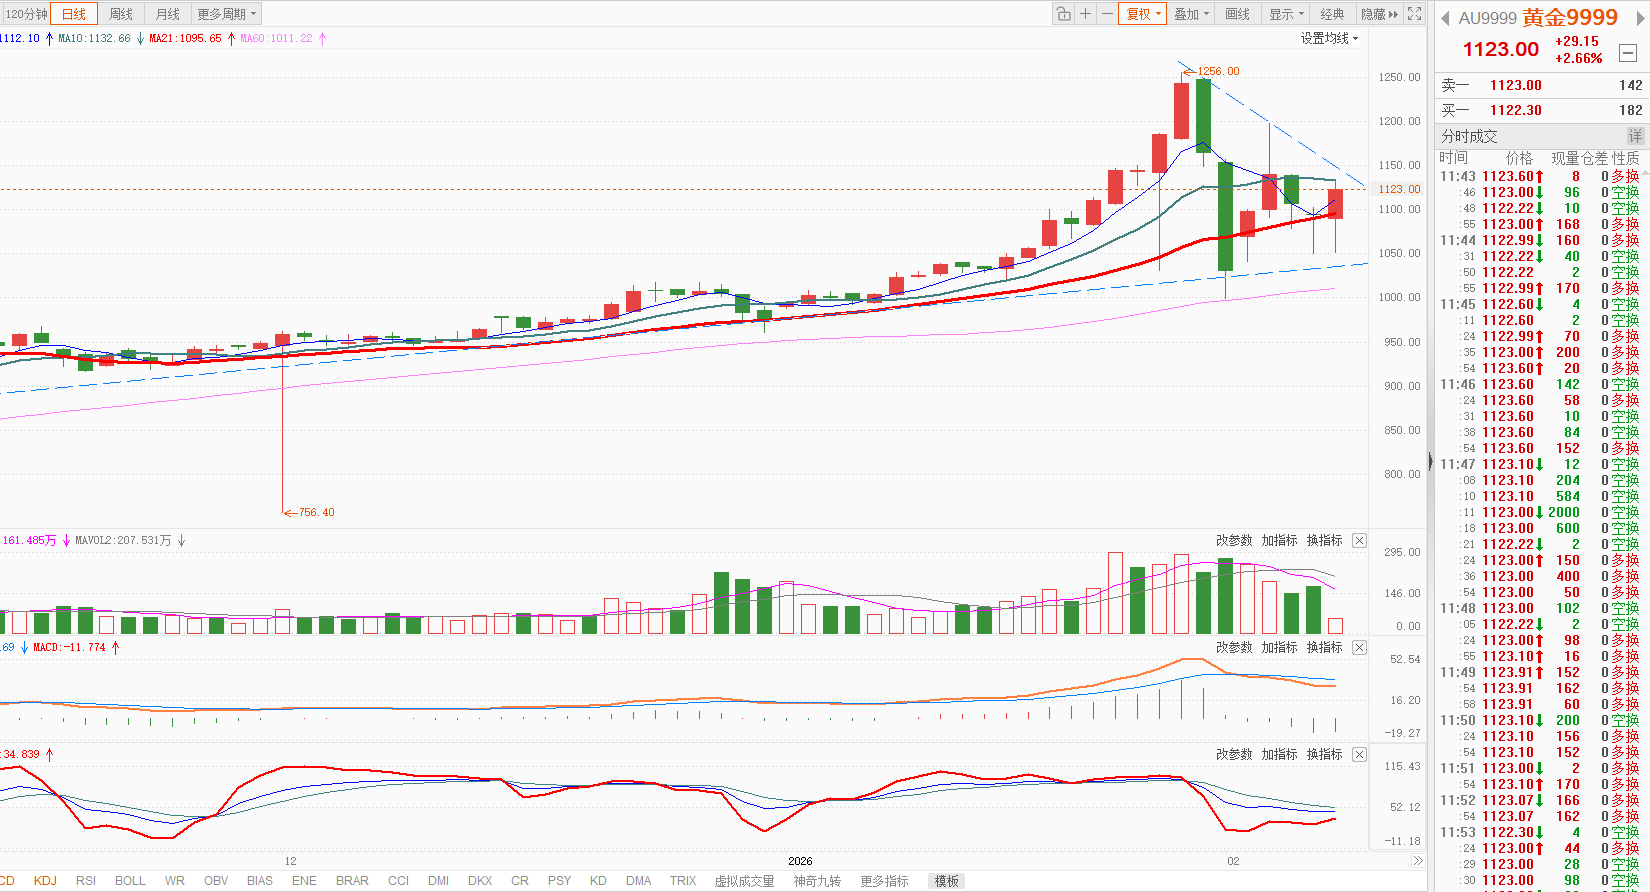
Task: Open the 叠加 overlay dropdown
Action: click(1191, 14)
